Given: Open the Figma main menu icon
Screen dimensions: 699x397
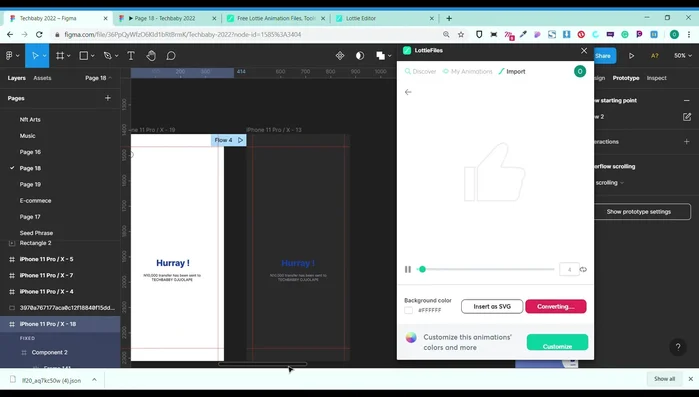Looking at the screenshot, I should pyautogui.click(x=9, y=56).
